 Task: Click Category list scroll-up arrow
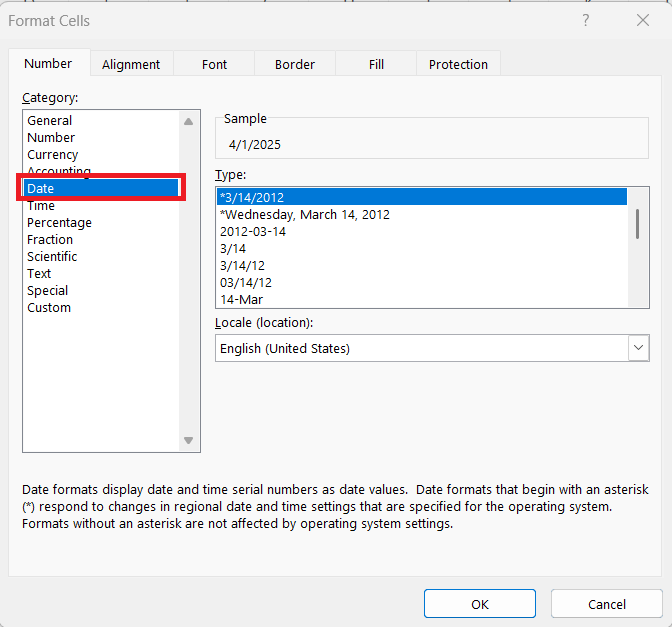(x=189, y=121)
